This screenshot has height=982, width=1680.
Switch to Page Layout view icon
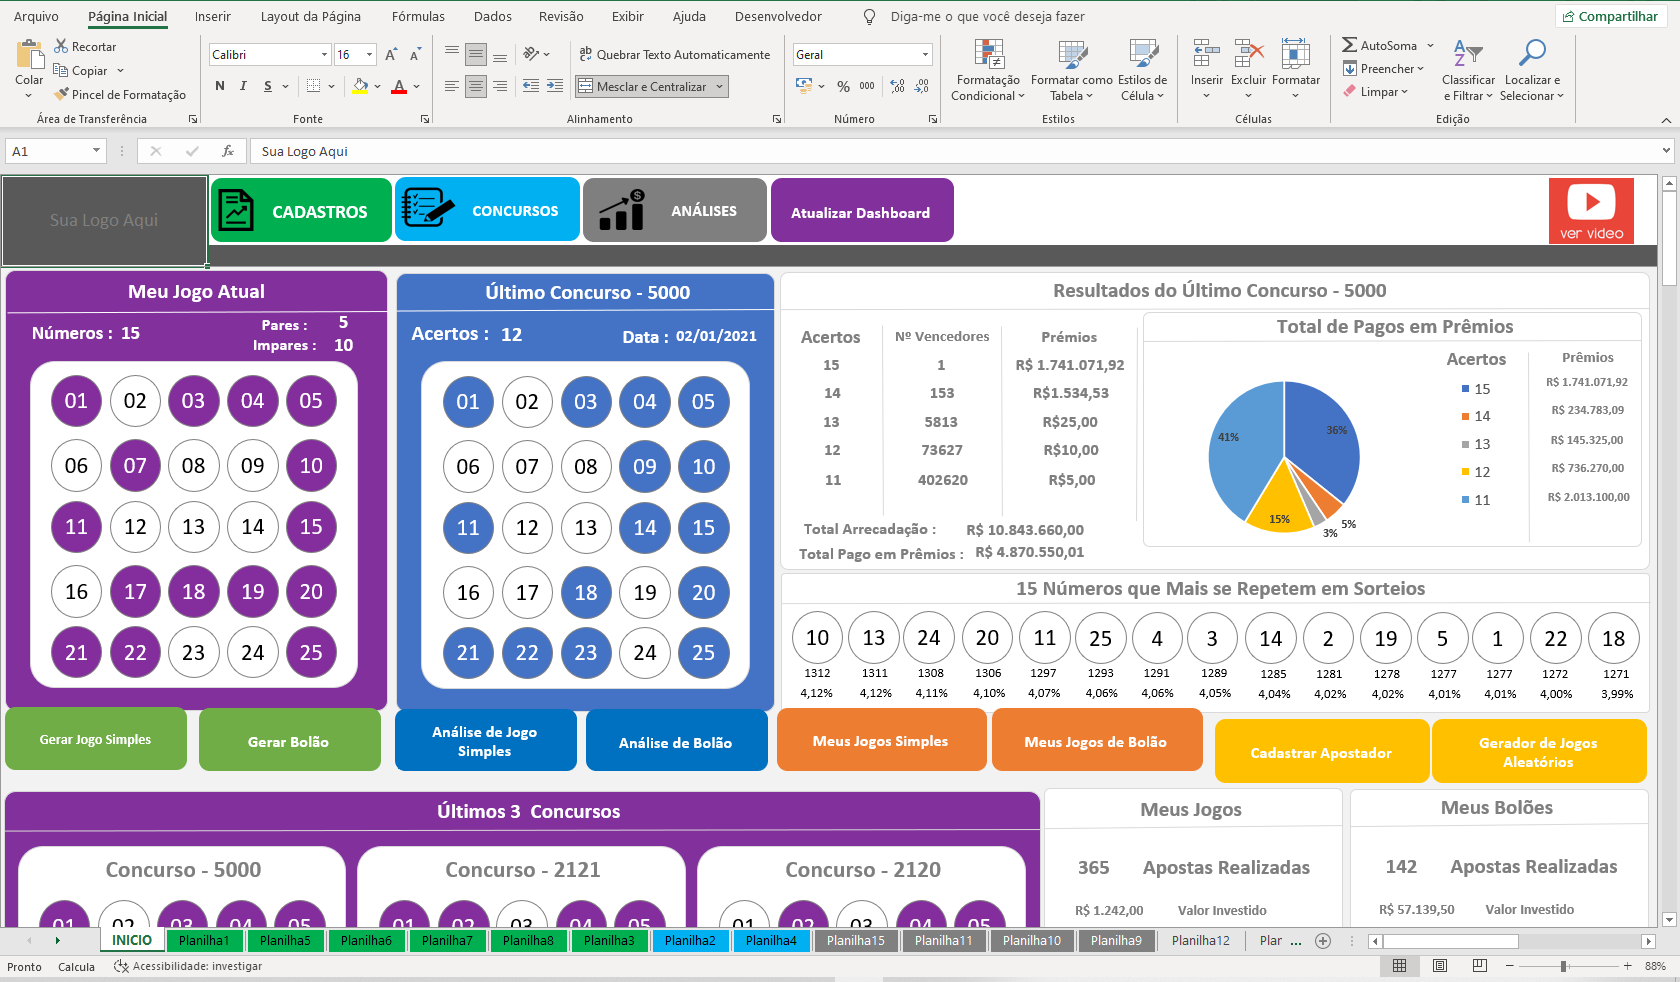pos(1440,966)
